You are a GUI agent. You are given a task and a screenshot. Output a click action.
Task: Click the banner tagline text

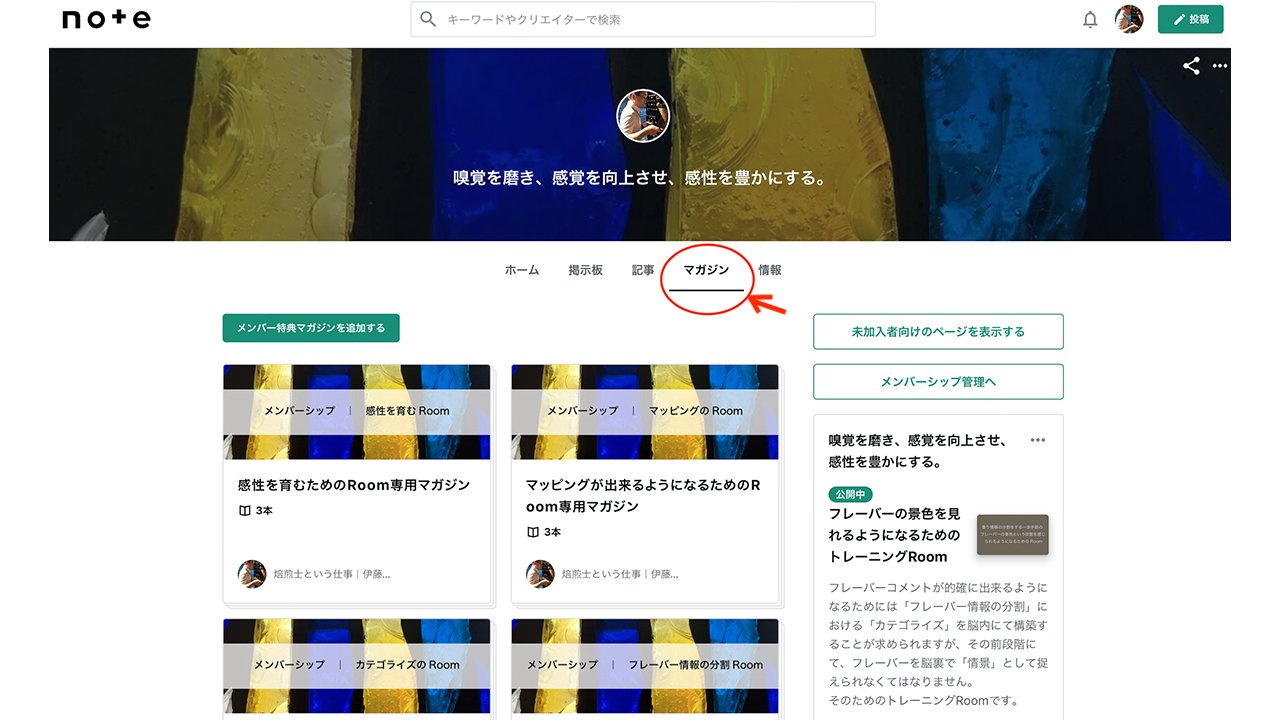point(640,178)
